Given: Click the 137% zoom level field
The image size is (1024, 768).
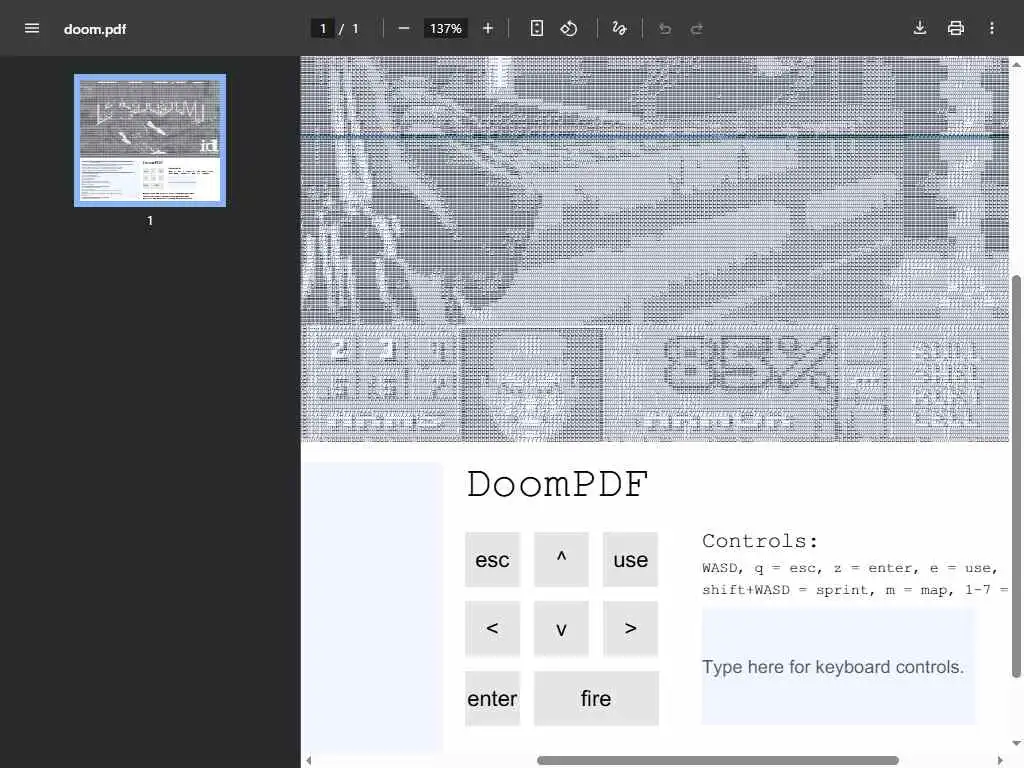Looking at the screenshot, I should coord(445,29).
